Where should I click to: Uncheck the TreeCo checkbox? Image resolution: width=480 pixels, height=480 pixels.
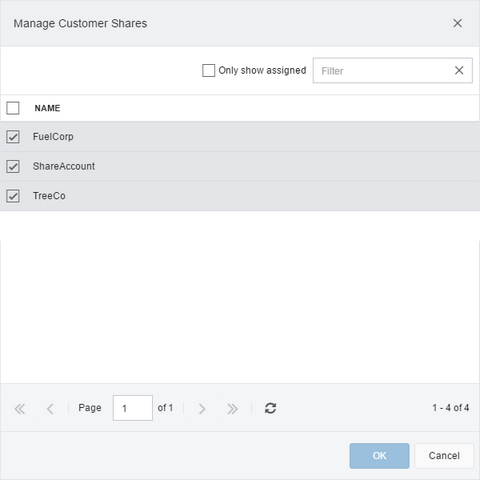(x=13, y=196)
